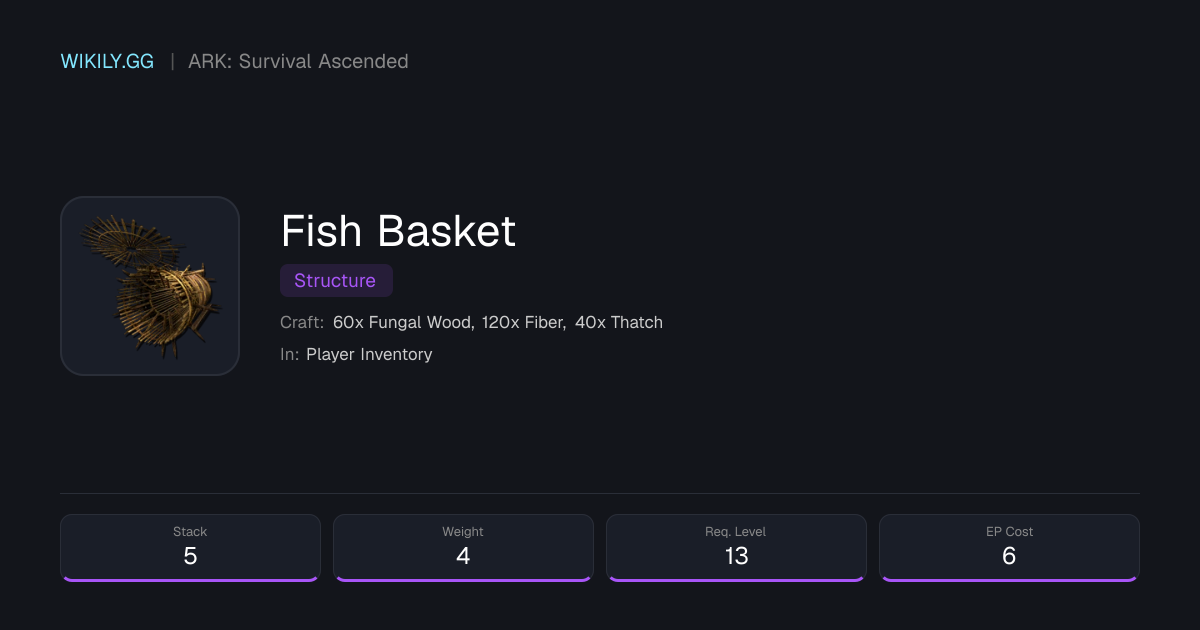Click the Fish Basket item icon

coord(150,286)
